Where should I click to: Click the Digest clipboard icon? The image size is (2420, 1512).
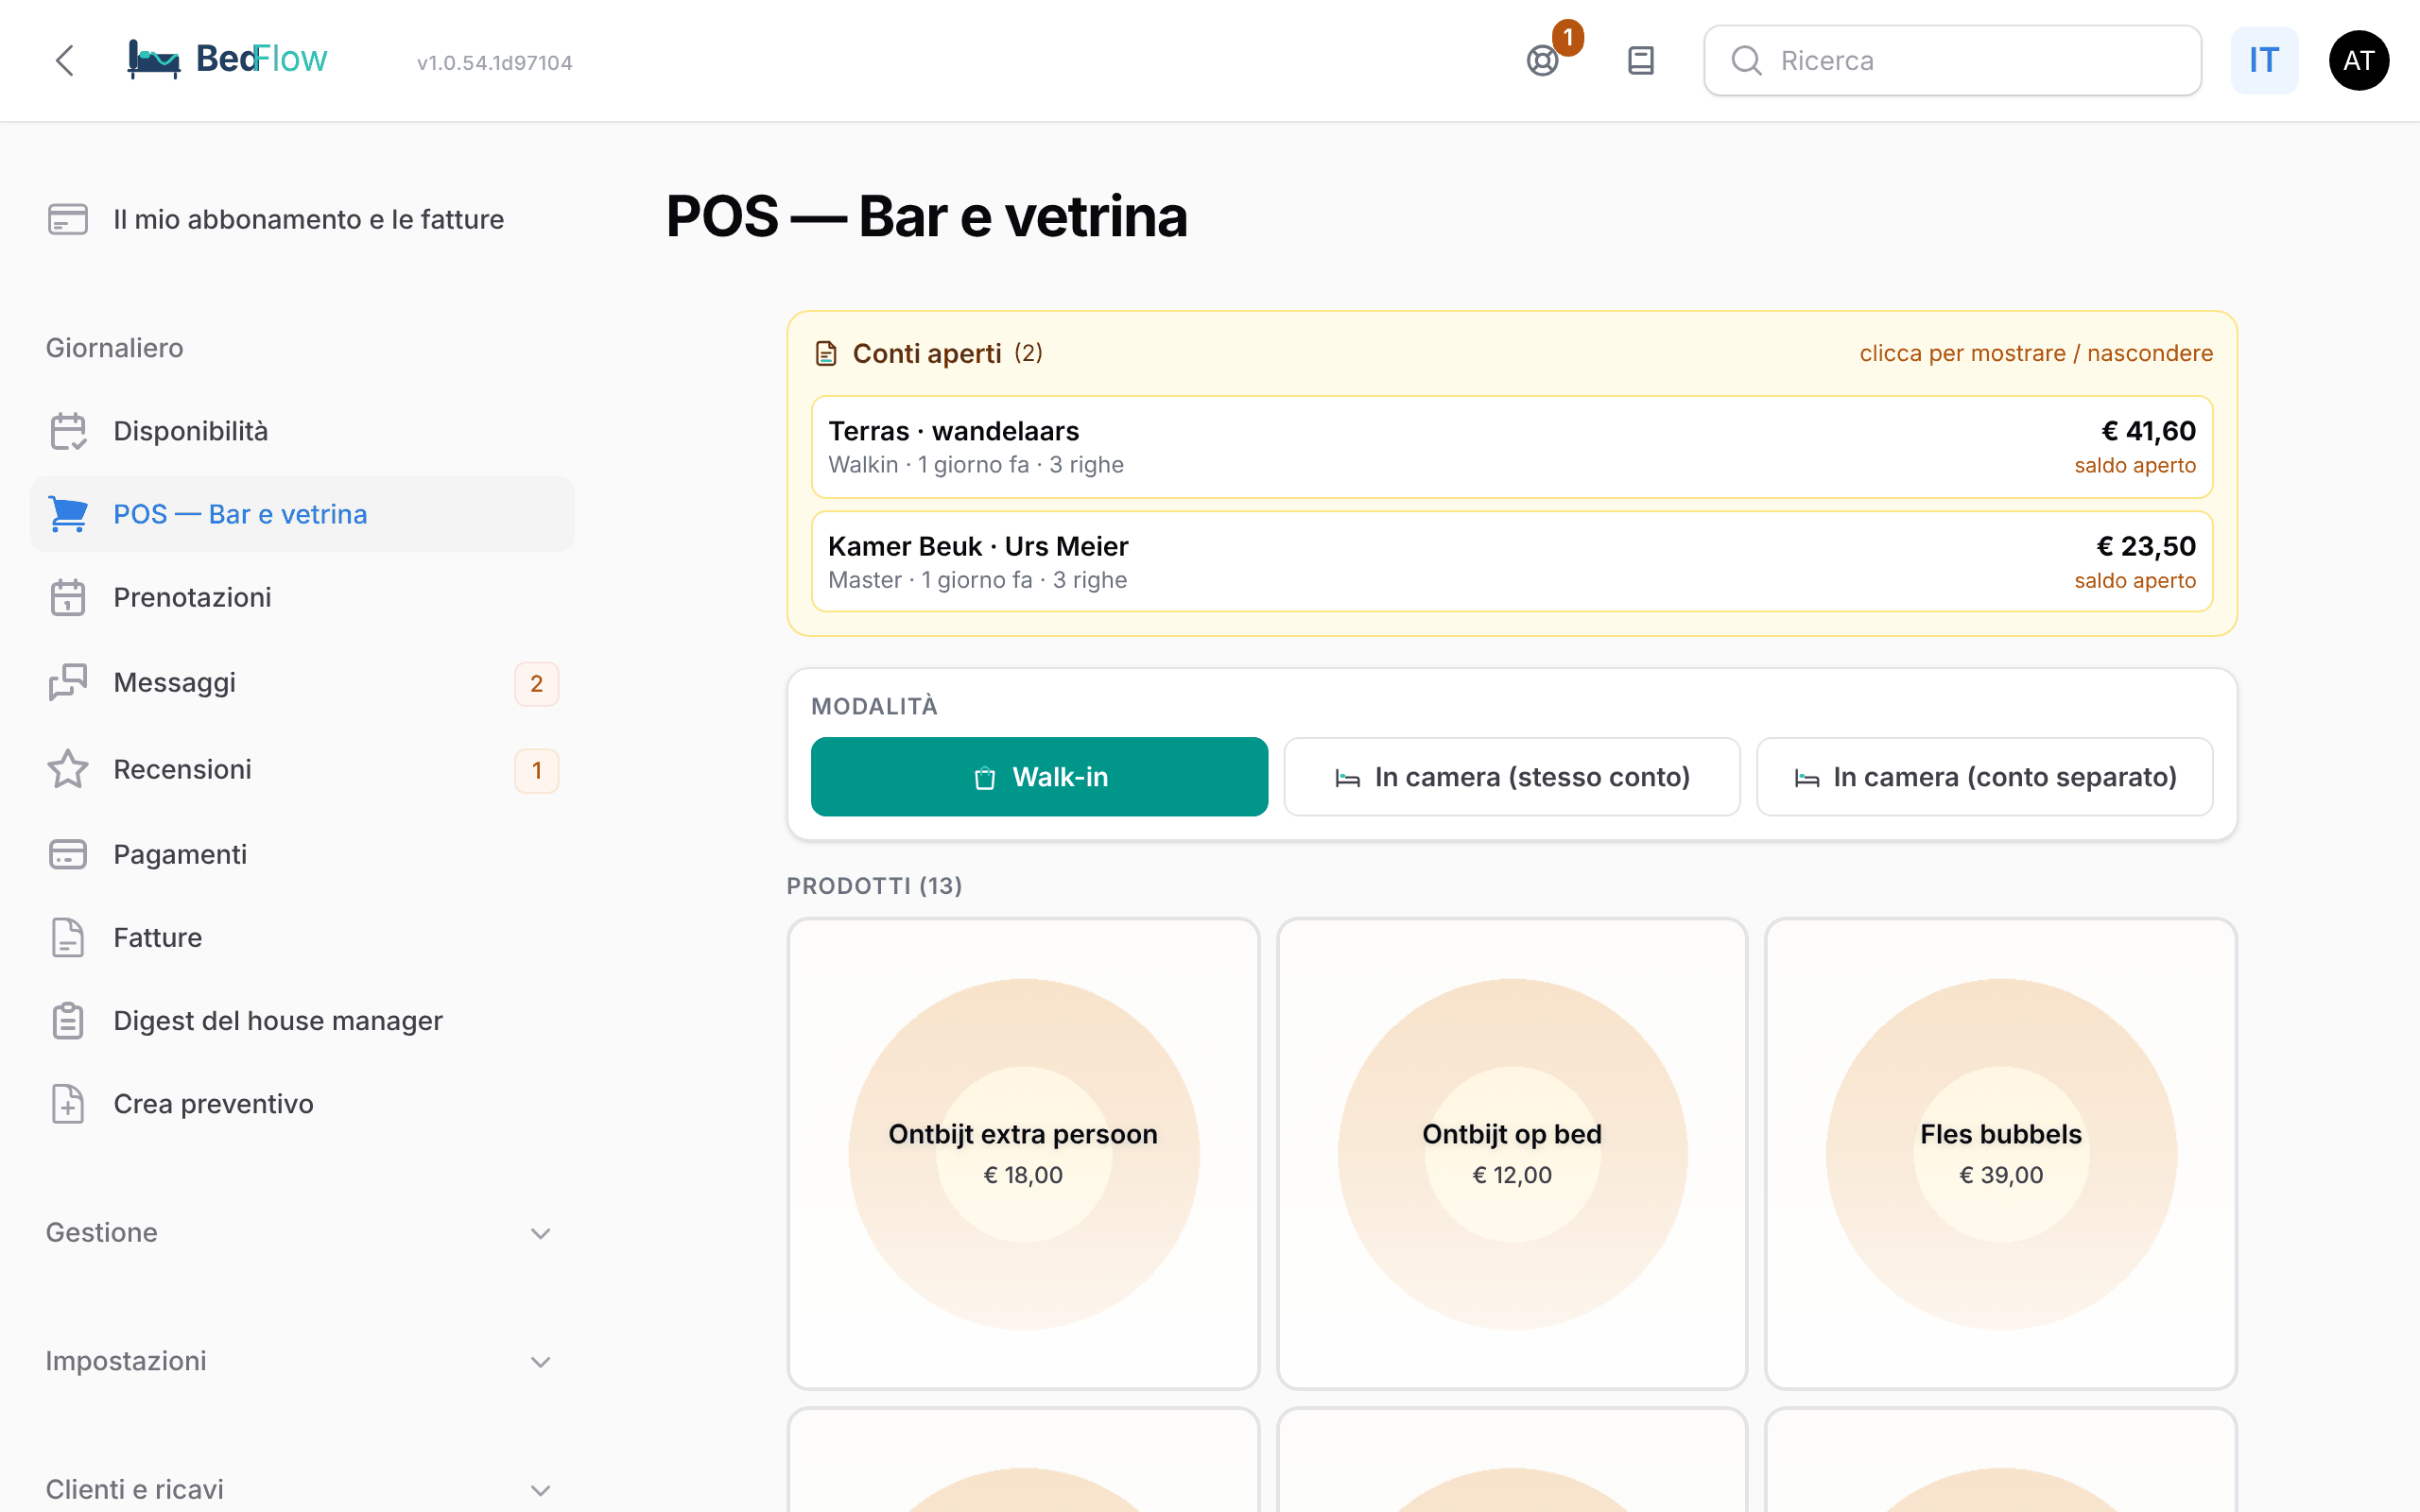point(68,1020)
